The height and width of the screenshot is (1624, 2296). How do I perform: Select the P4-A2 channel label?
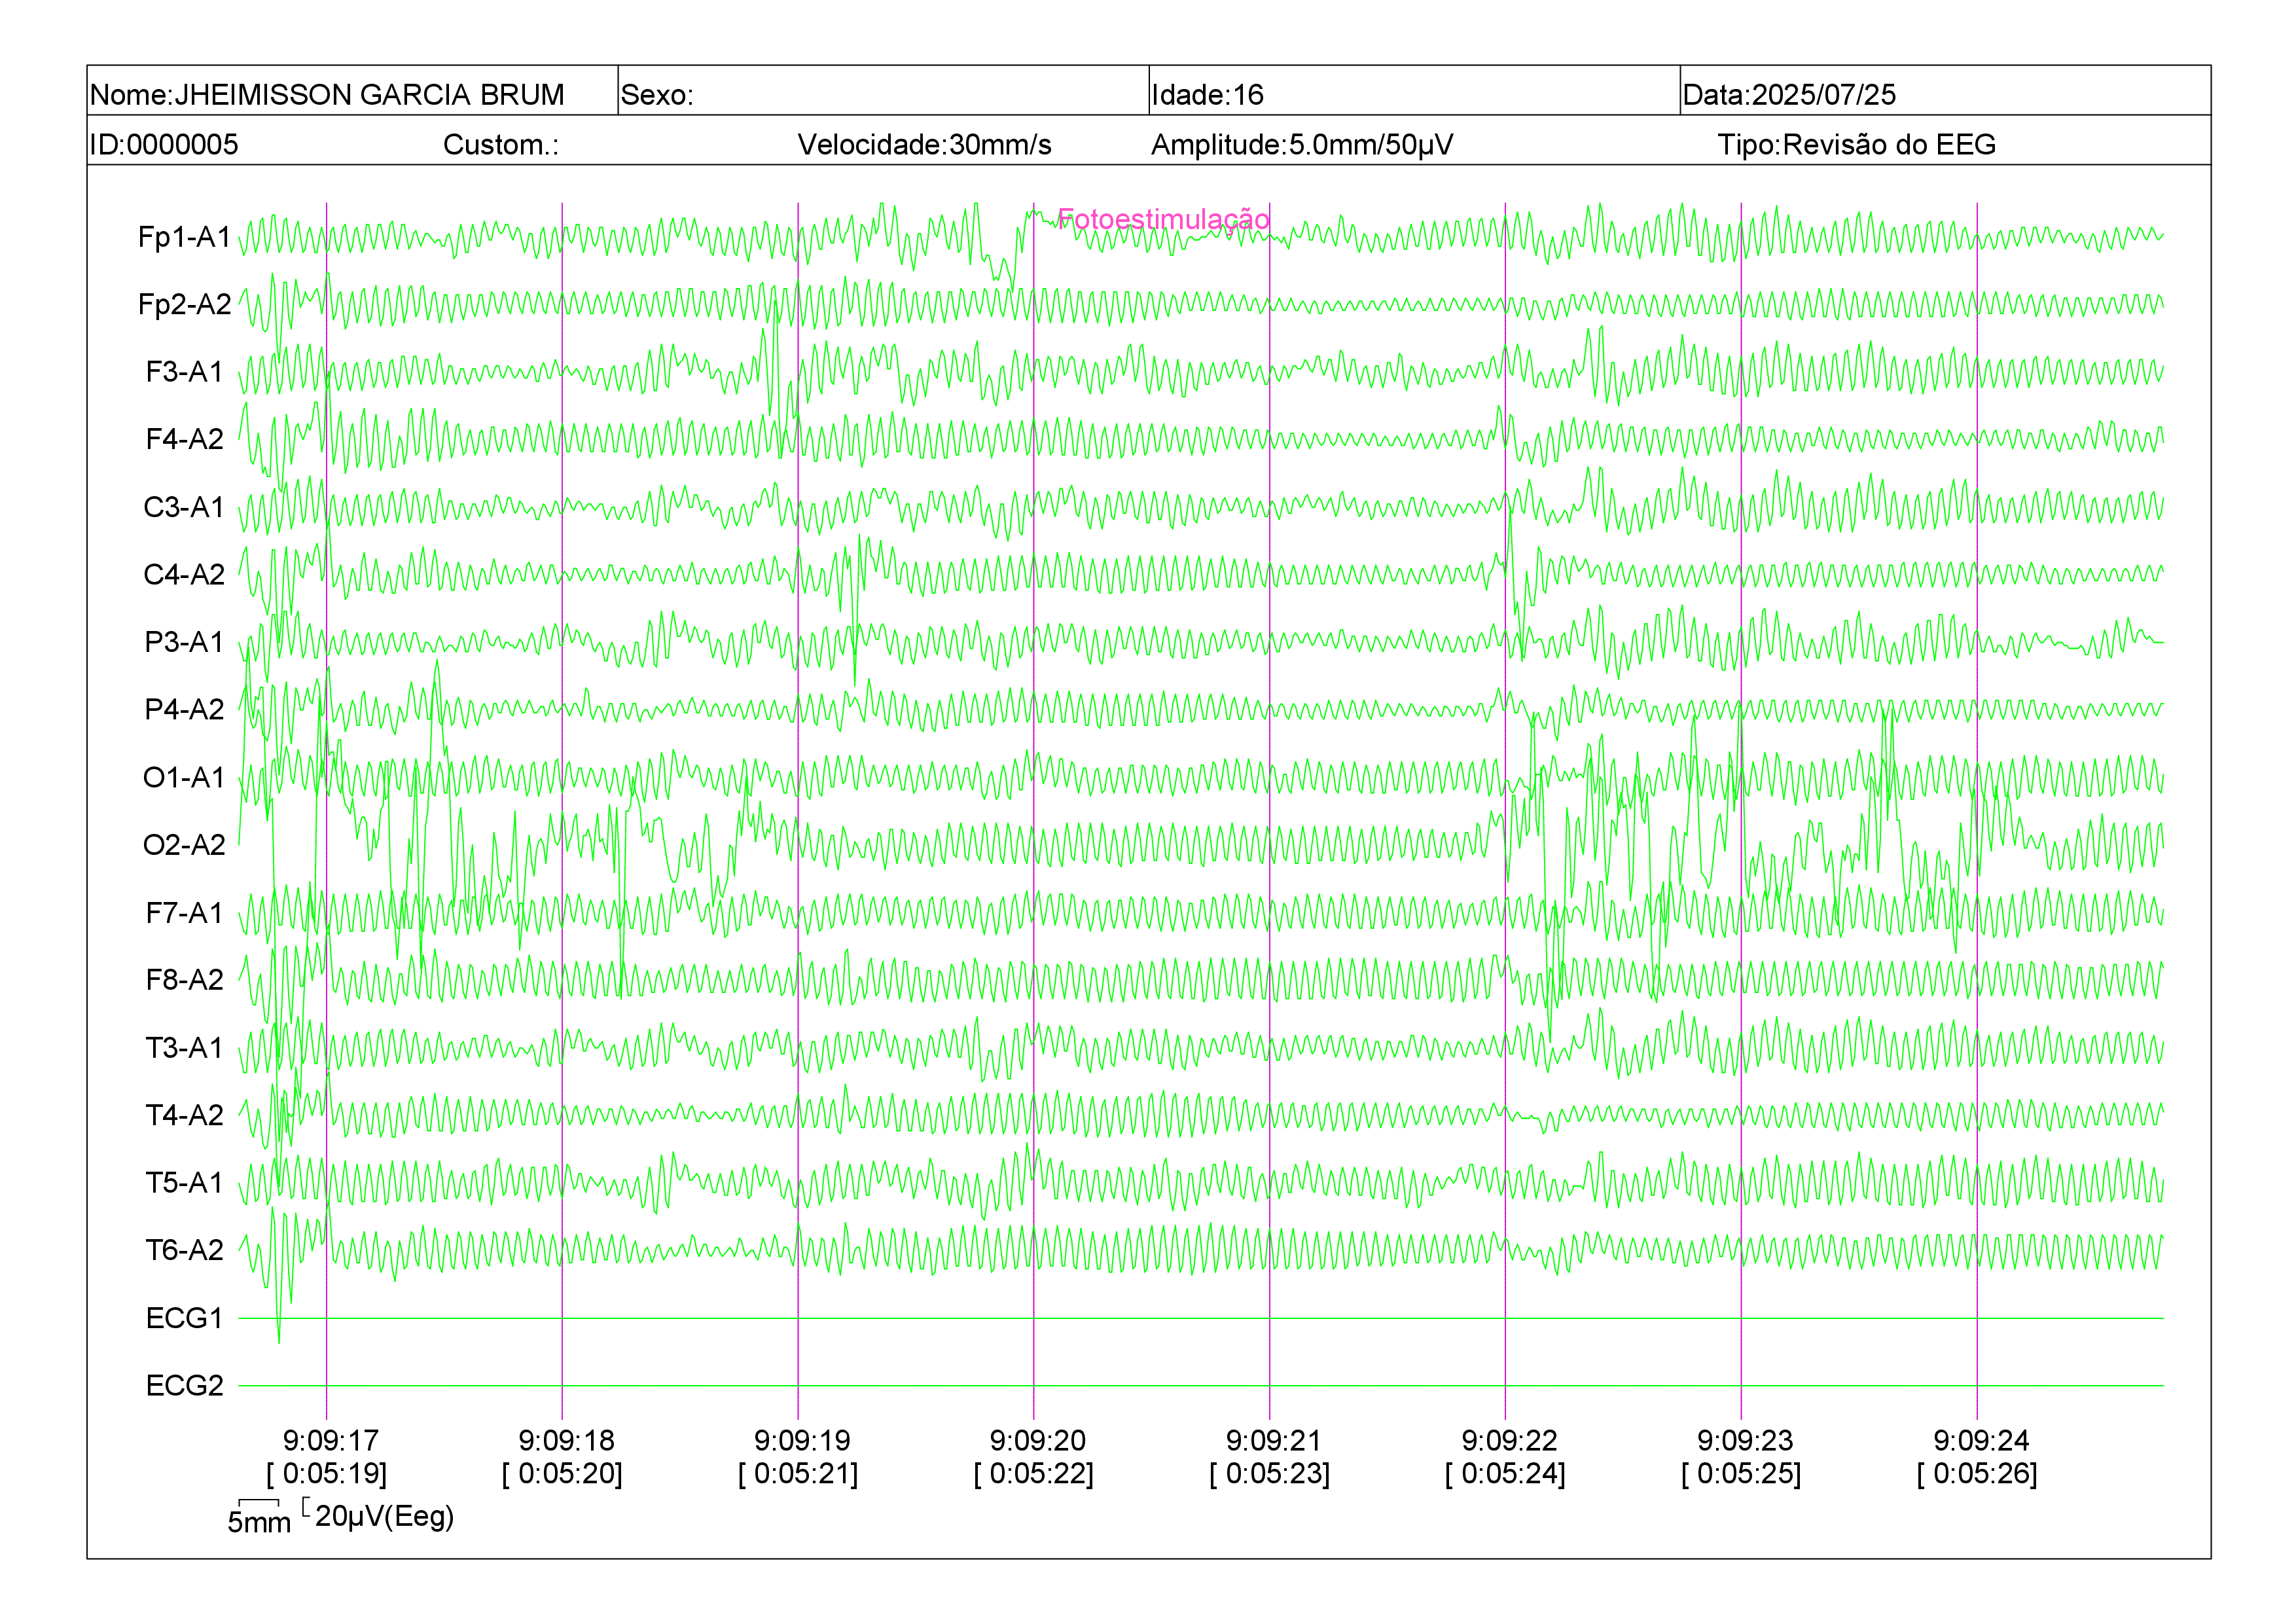[x=184, y=709]
